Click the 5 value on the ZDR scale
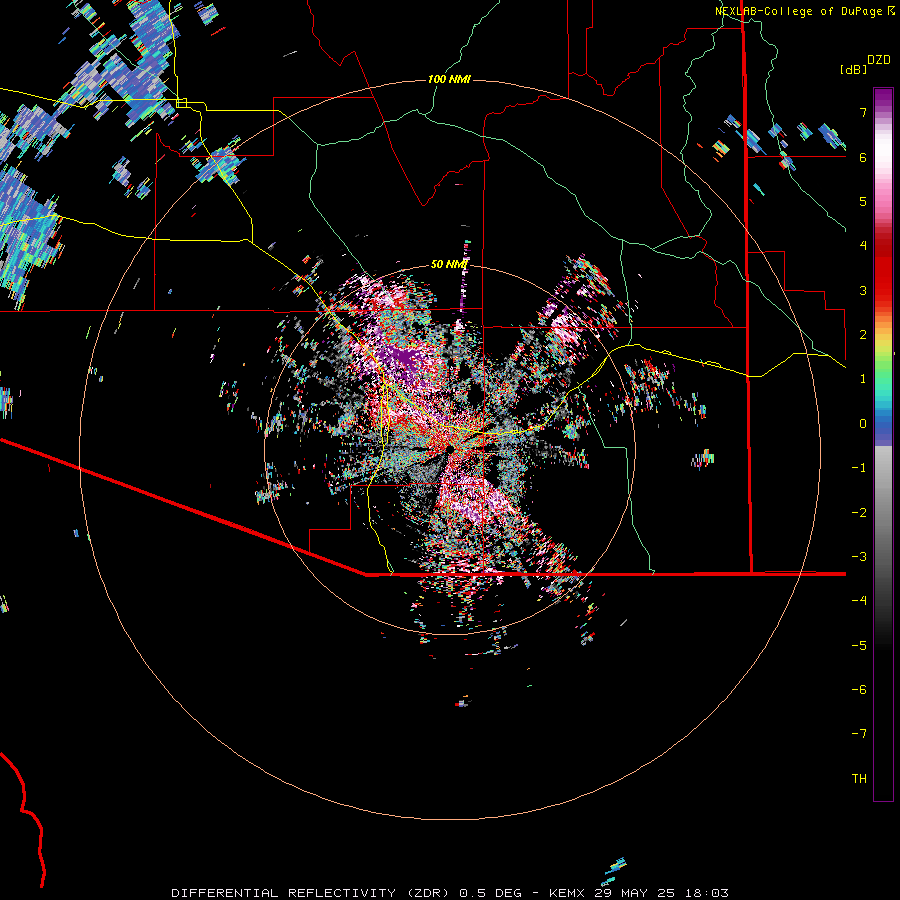 click(863, 201)
